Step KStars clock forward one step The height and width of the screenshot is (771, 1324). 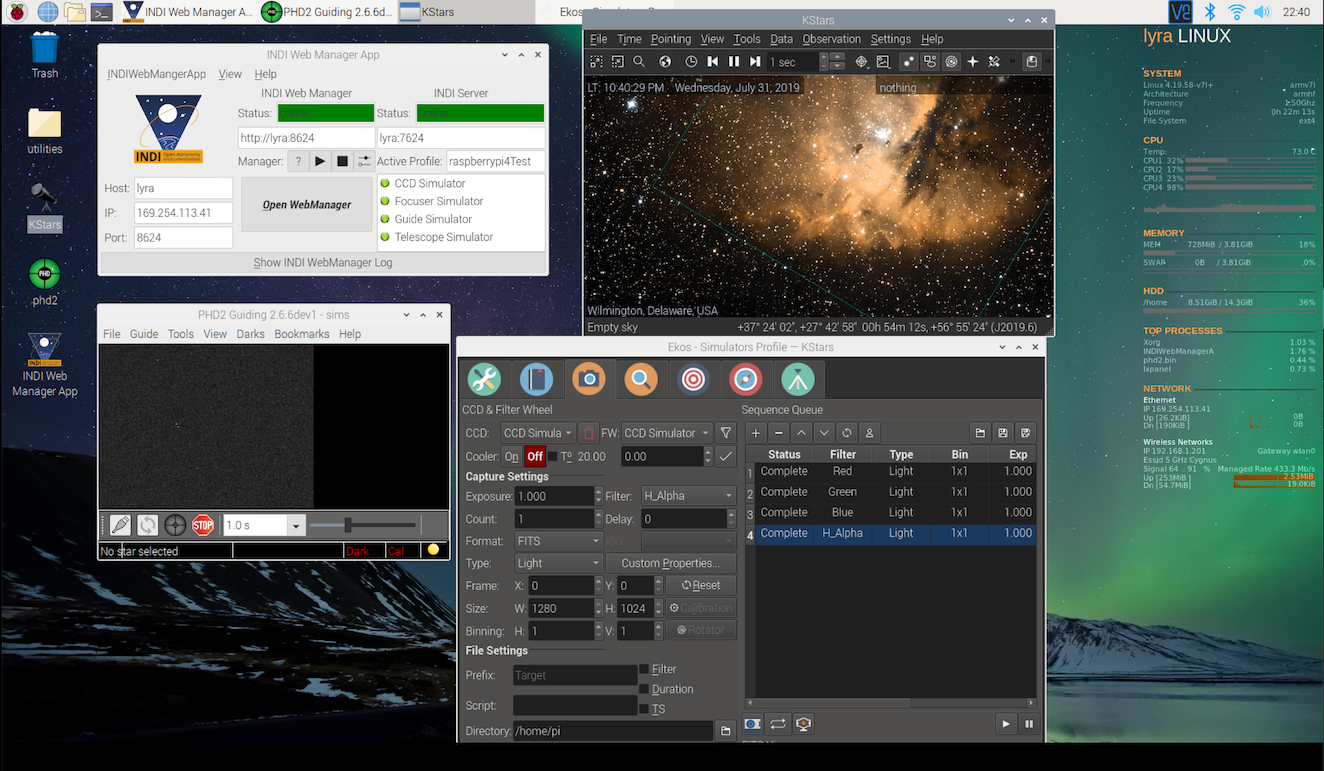[x=755, y=62]
